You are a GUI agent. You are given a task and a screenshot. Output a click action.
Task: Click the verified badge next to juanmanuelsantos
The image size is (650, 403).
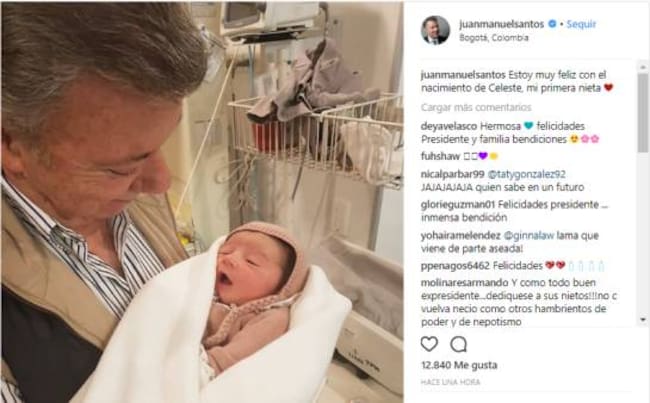(x=552, y=24)
